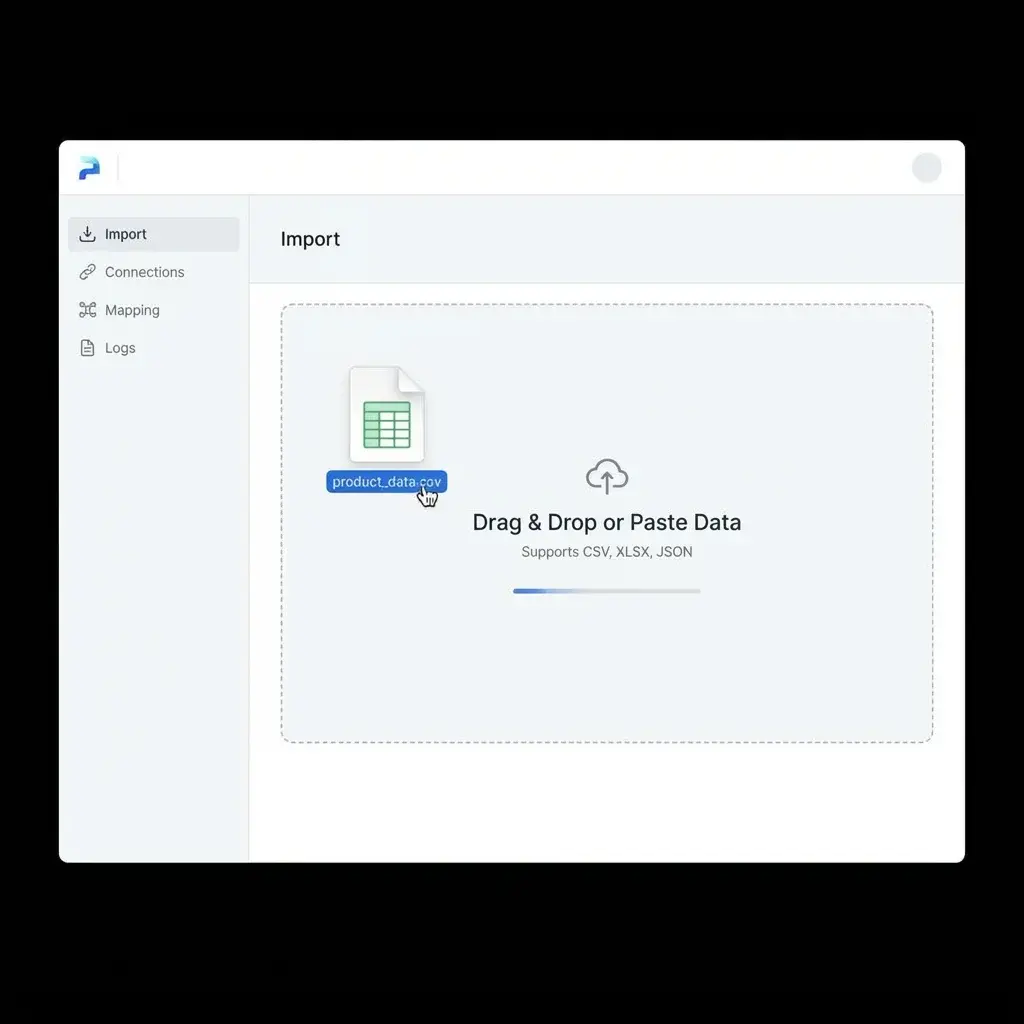Click the blue app logo in header
This screenshot has width=1024, height=1024.
tap(89, 168)
